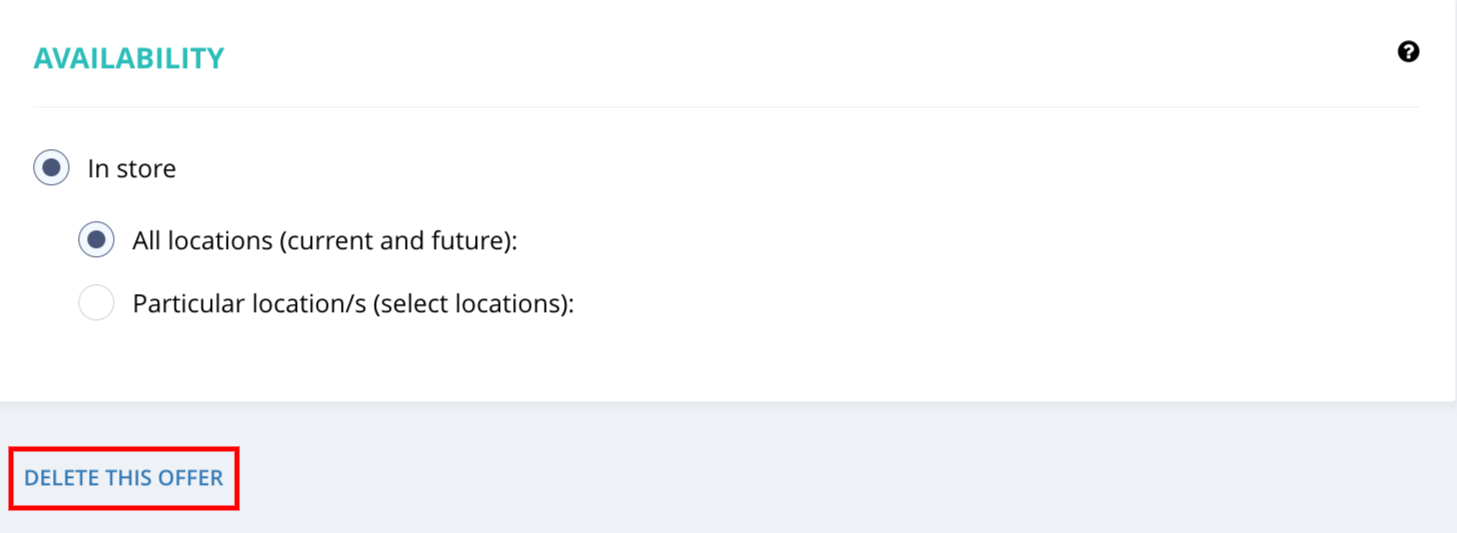
Task: Click the 'Particular location/s (select locations)' label
Action: (353, 304)
